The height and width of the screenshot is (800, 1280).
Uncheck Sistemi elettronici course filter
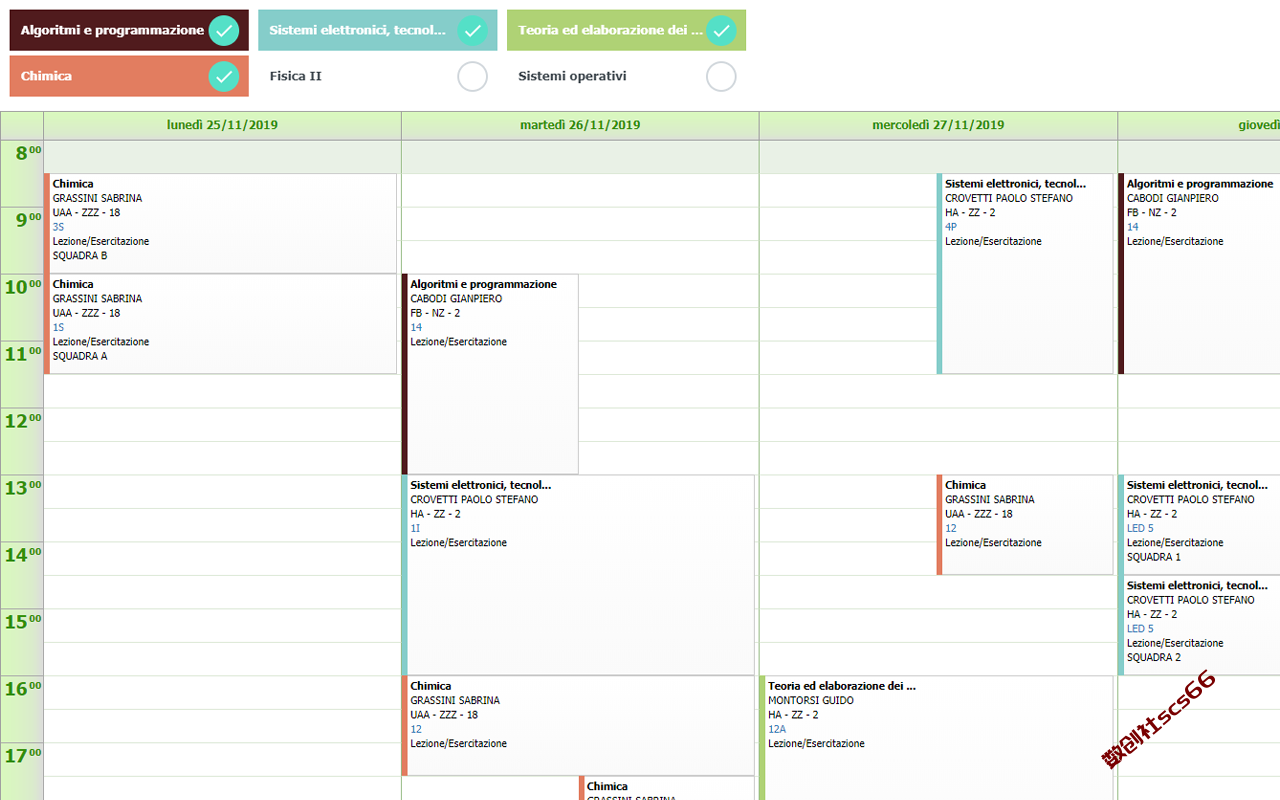[472, 31]
